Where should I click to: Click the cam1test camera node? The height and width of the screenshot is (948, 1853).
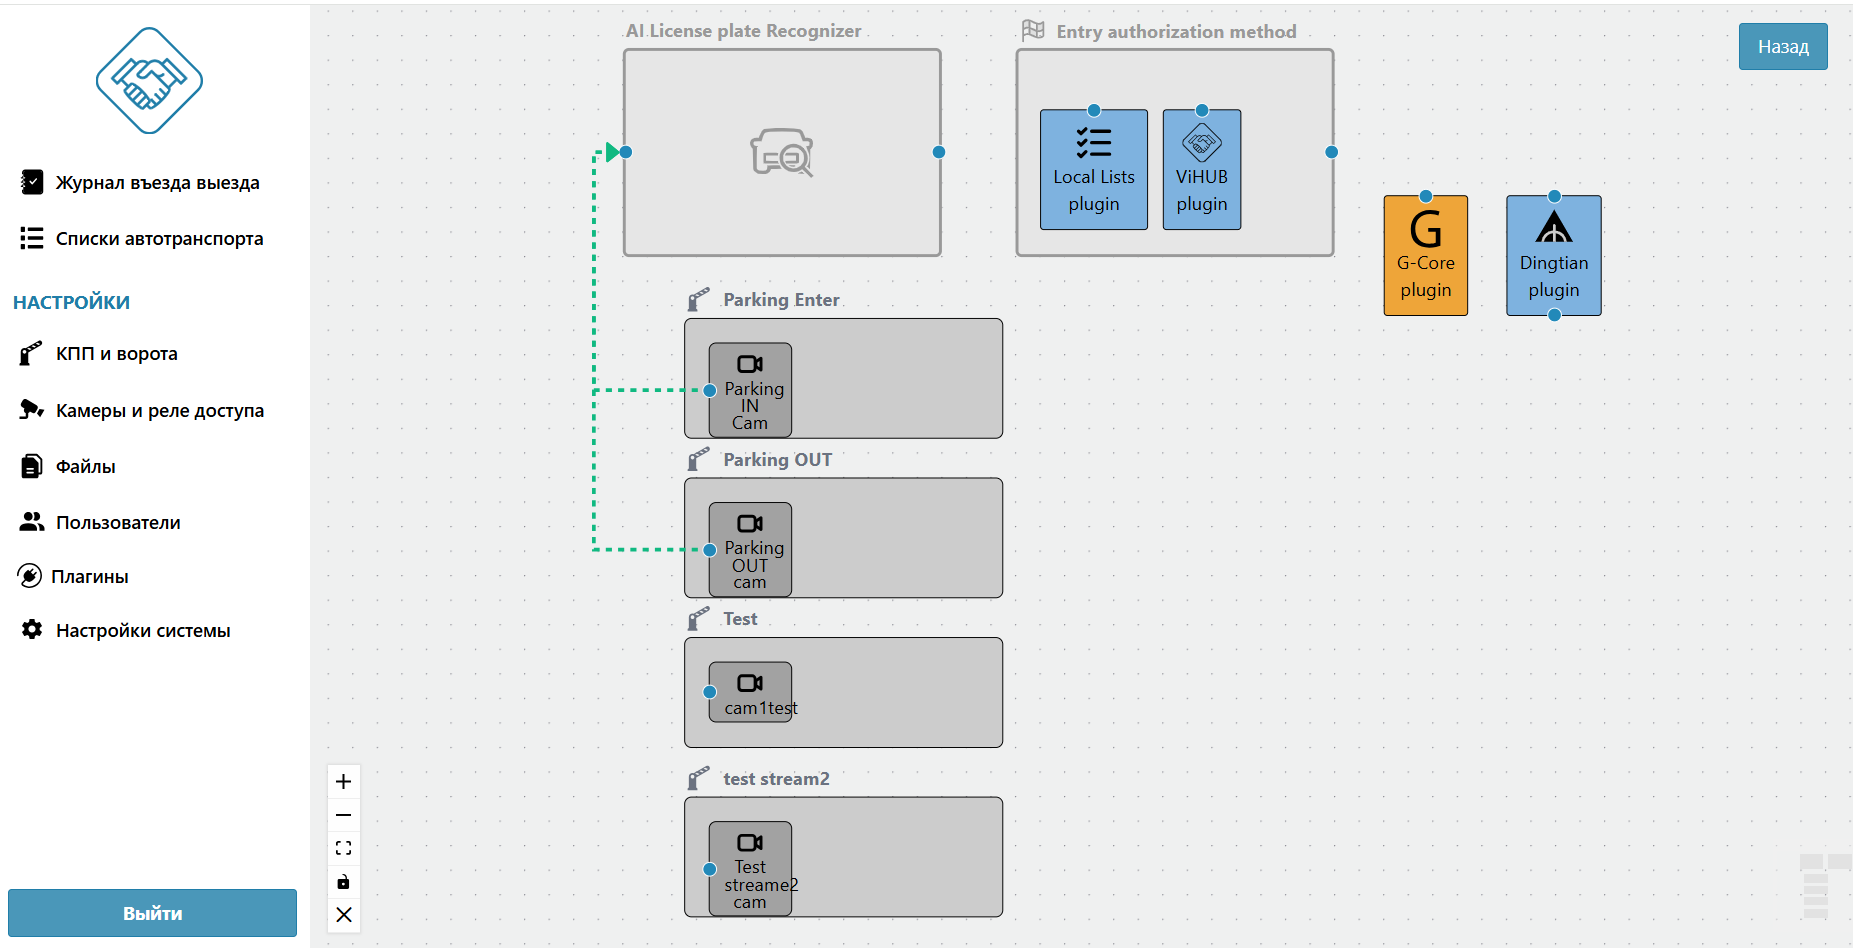[750, 692]
